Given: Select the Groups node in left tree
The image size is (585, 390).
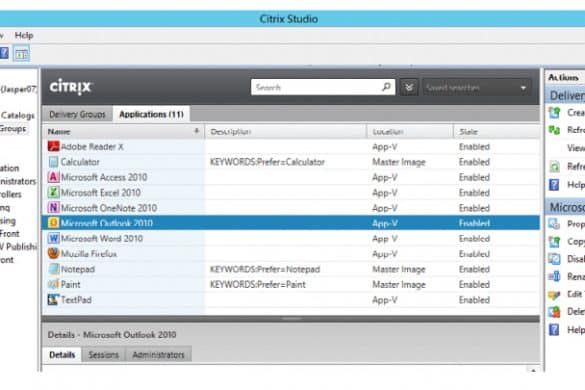Looking at the screenshot, I should (x=13, y=128).
